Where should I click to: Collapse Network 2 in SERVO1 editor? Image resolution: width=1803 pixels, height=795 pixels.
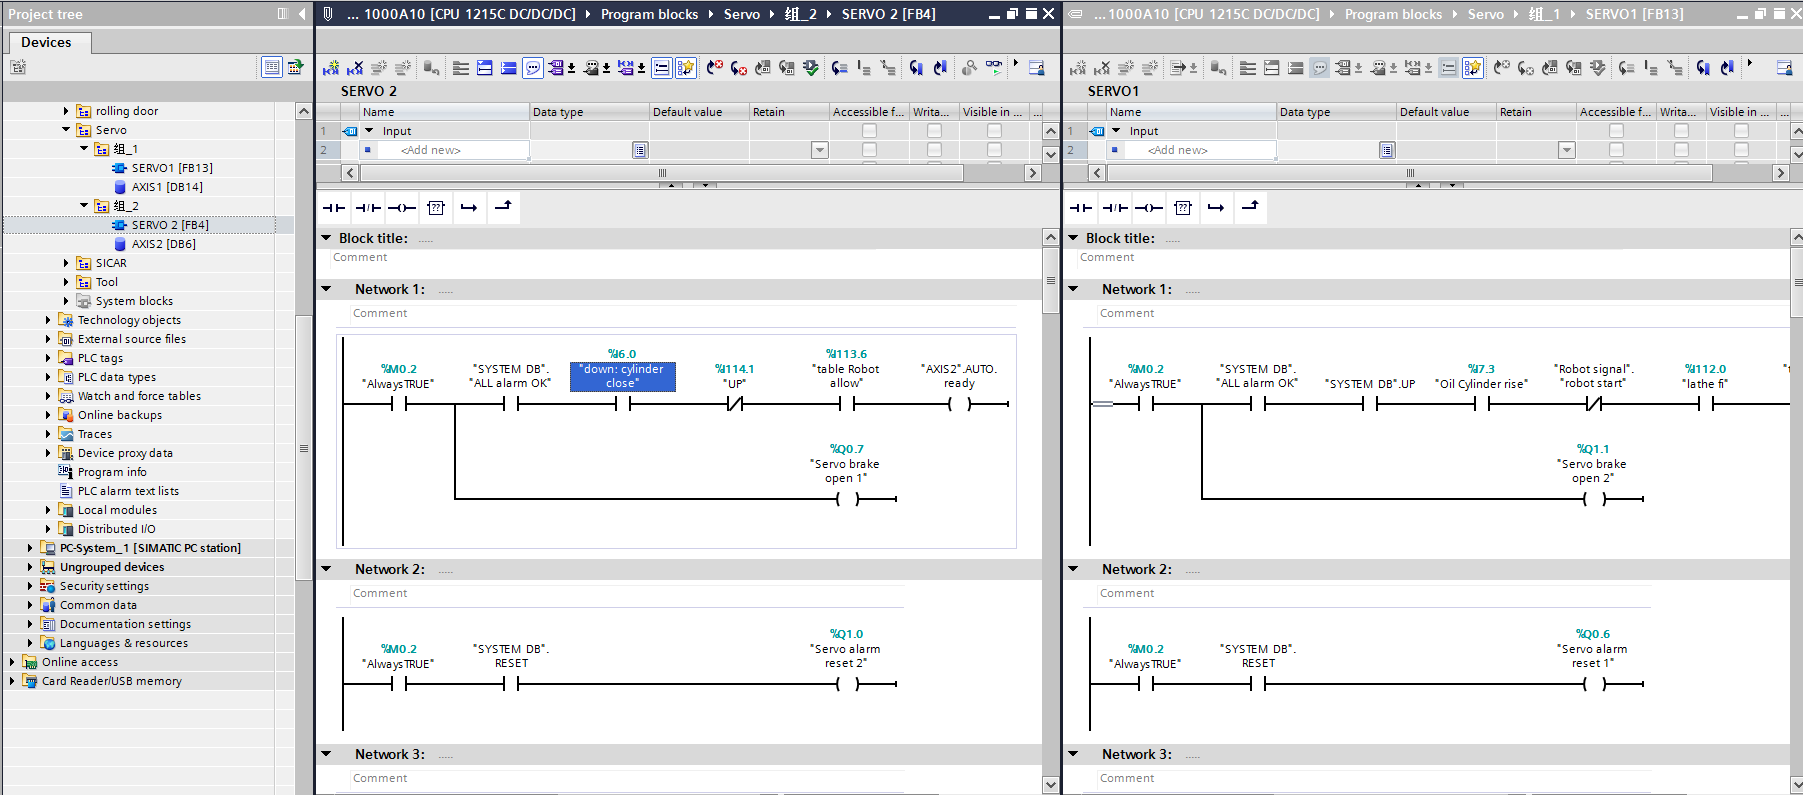tap(1073, 569)
